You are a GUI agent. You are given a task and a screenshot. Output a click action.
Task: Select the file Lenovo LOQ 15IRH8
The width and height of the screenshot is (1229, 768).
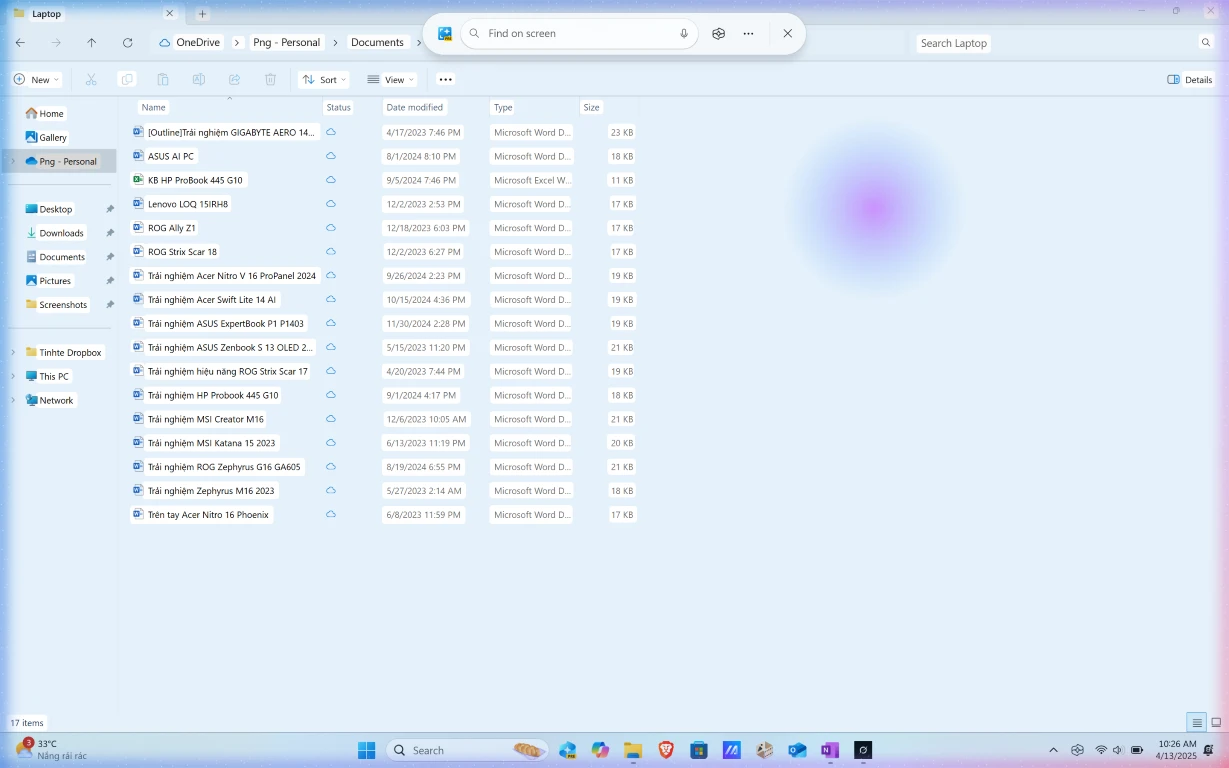coord(188,204)
